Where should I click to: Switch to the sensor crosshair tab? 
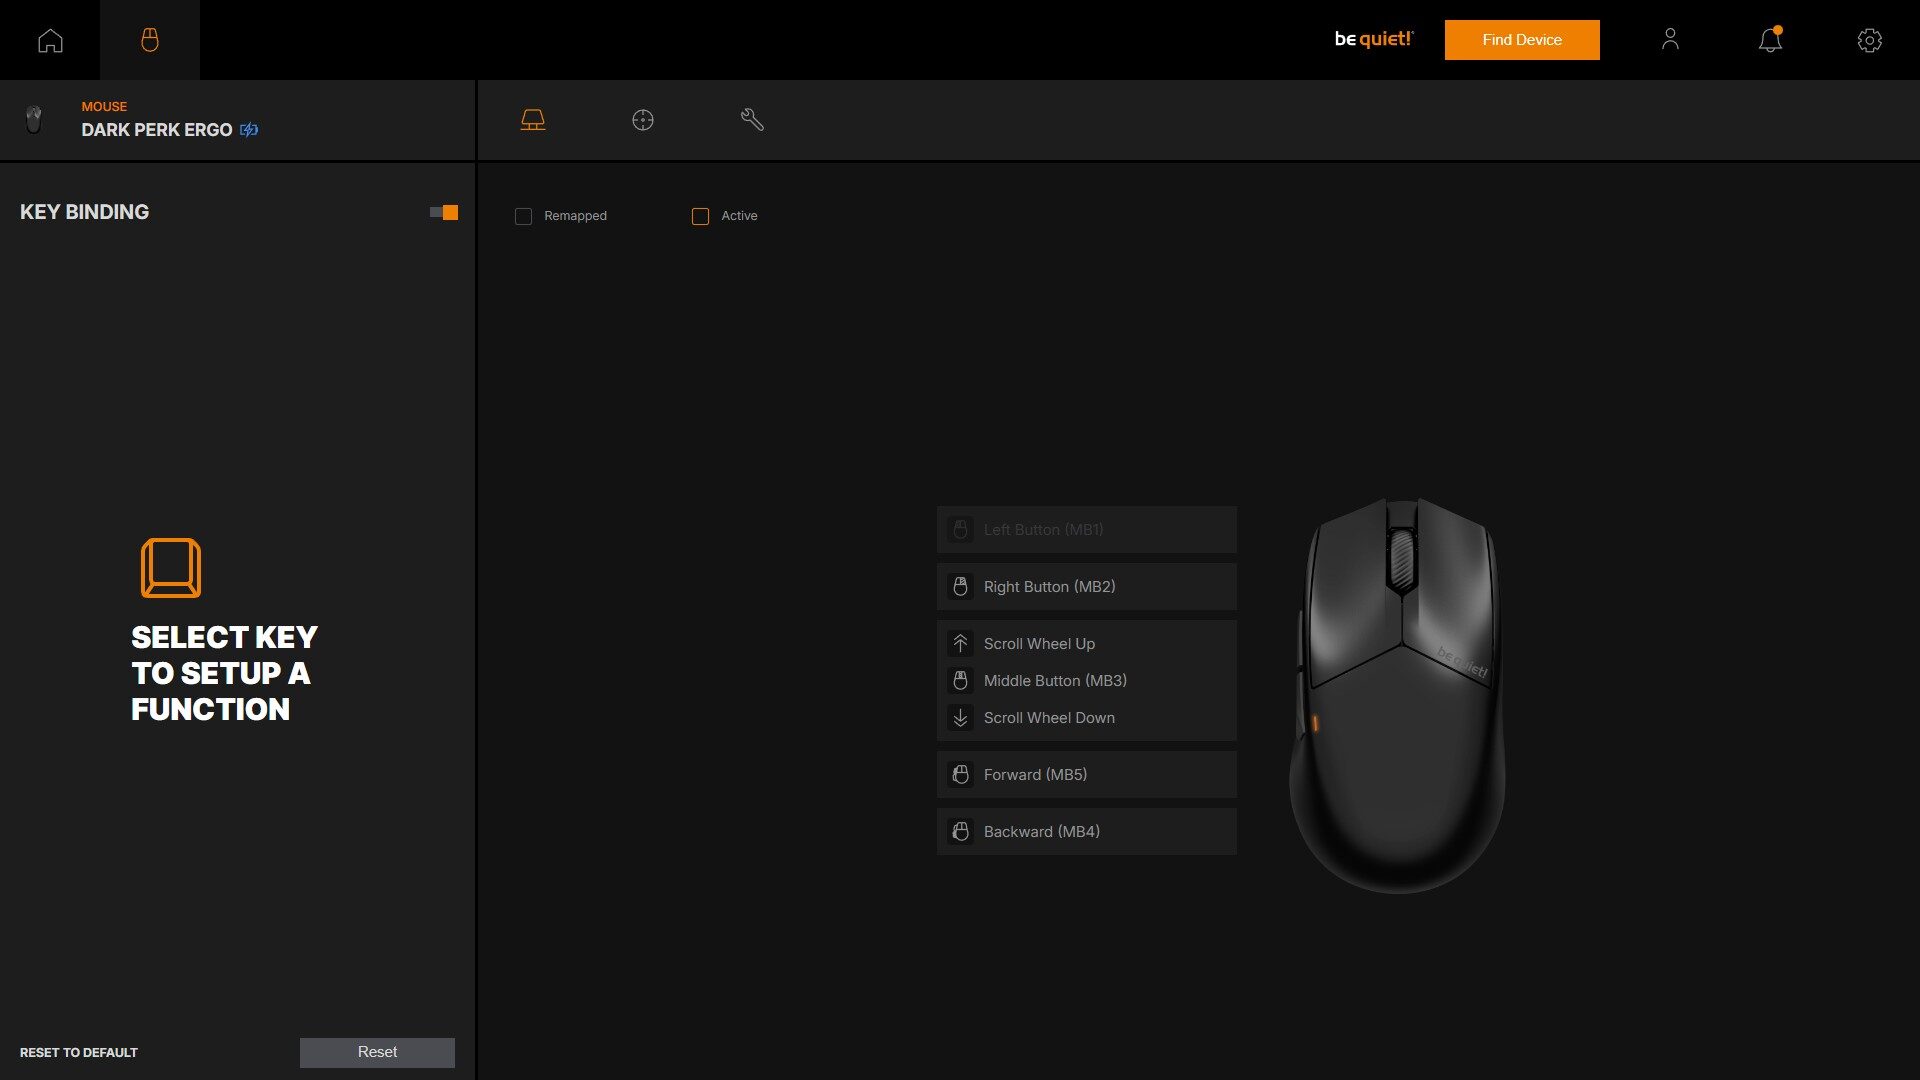643,120
